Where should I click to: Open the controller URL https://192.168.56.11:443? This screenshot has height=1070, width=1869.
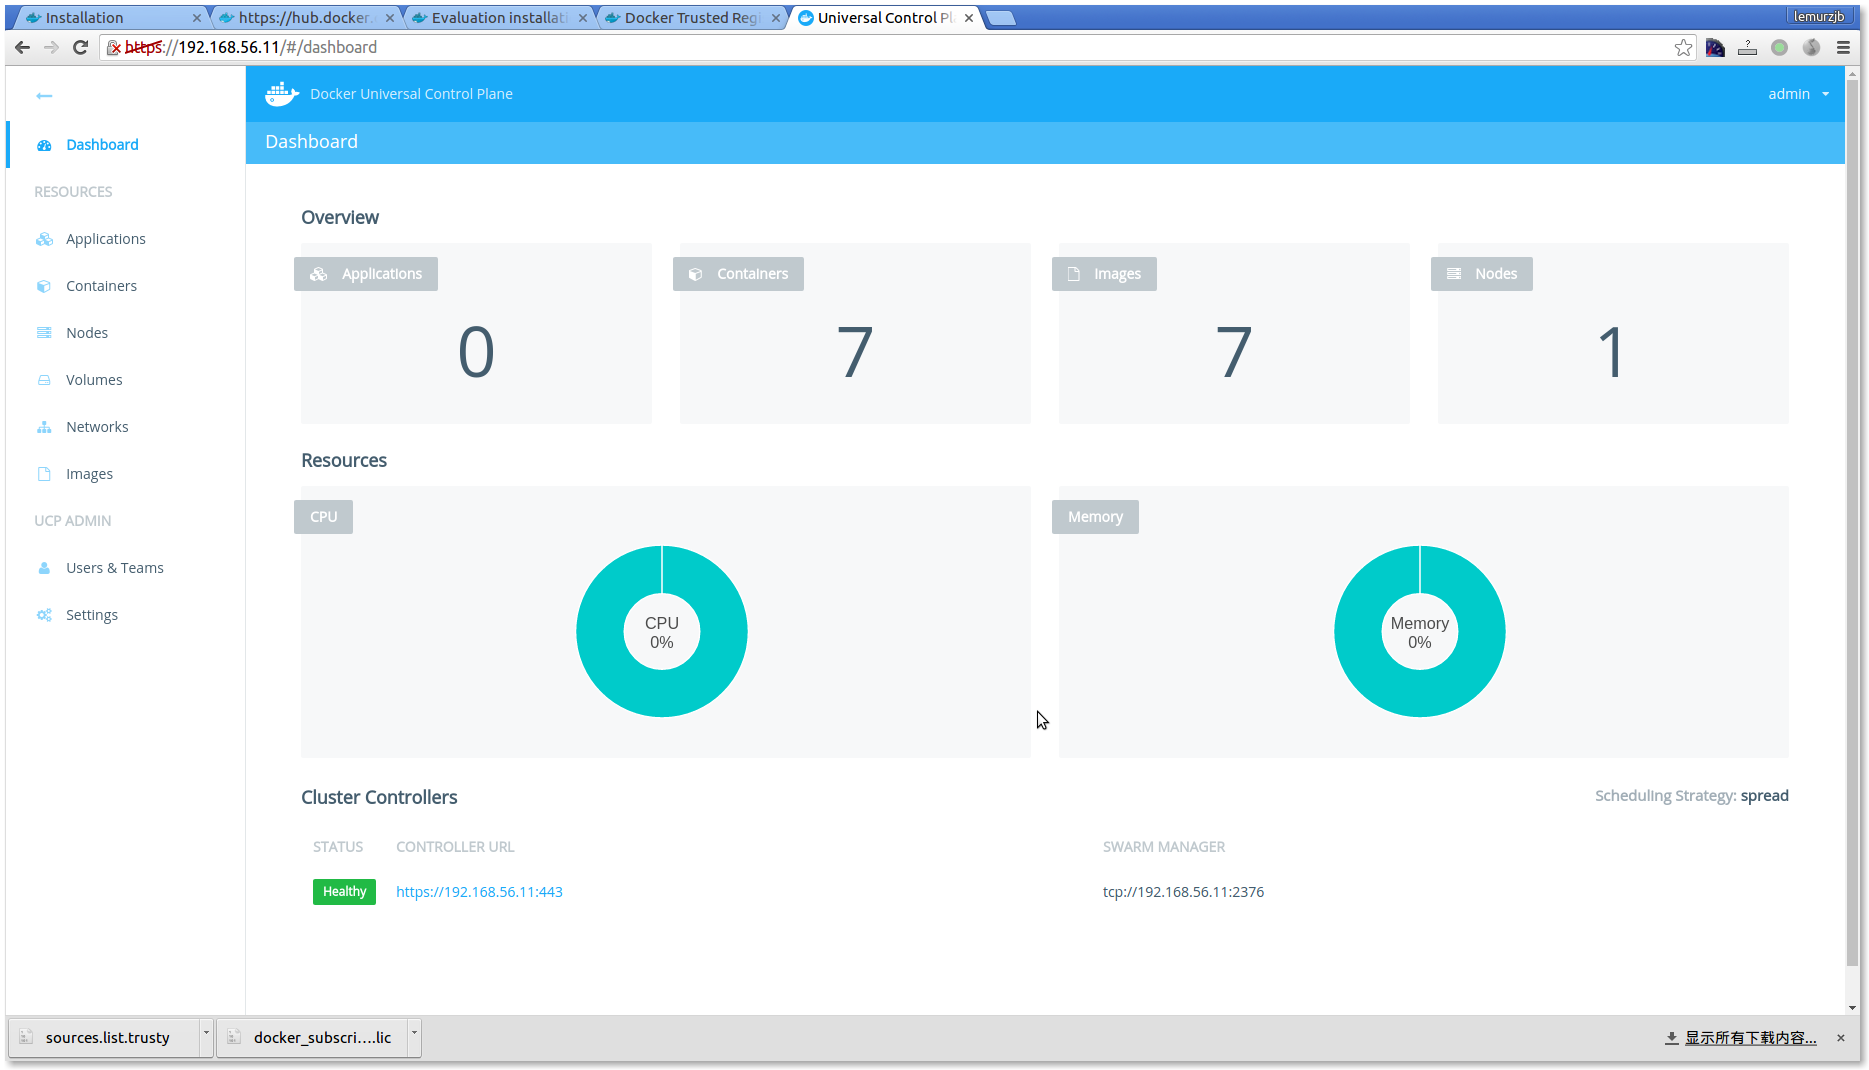[x=479, y=892]
